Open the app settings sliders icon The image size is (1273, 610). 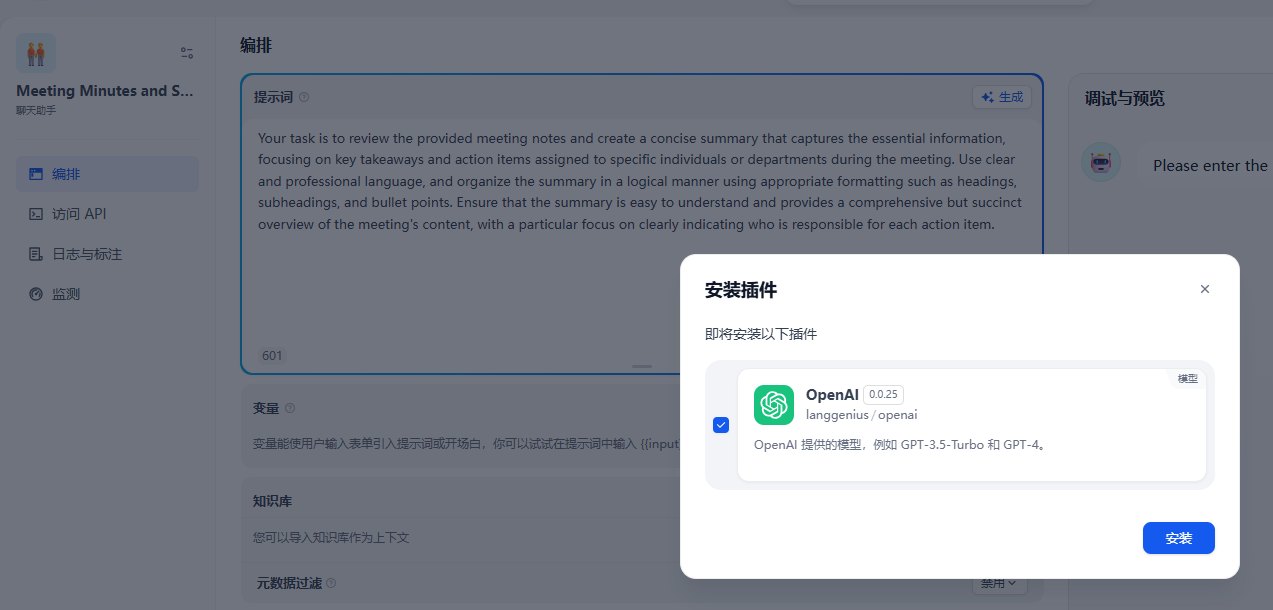[187, 53]
